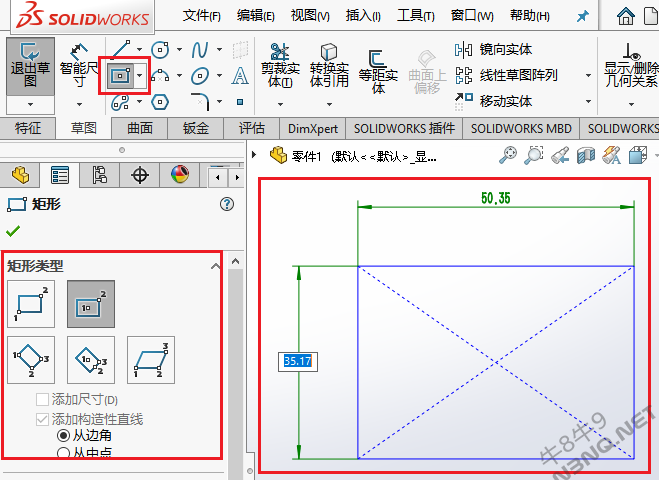Click the Trim Entities (剪裁实体) tool
The height and width of the screenshot is (480, 659).
280,66
